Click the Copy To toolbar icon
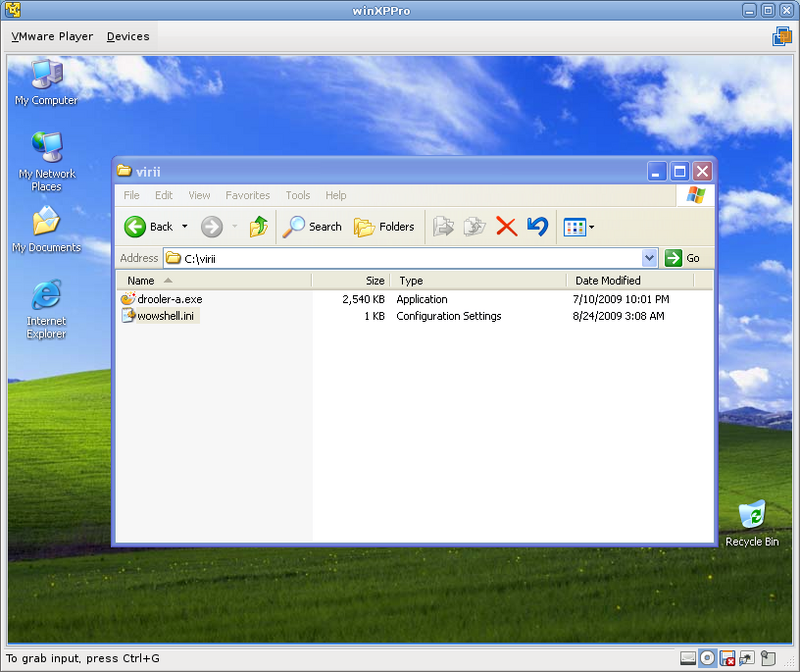800x672 pixels. click(474, 227)
